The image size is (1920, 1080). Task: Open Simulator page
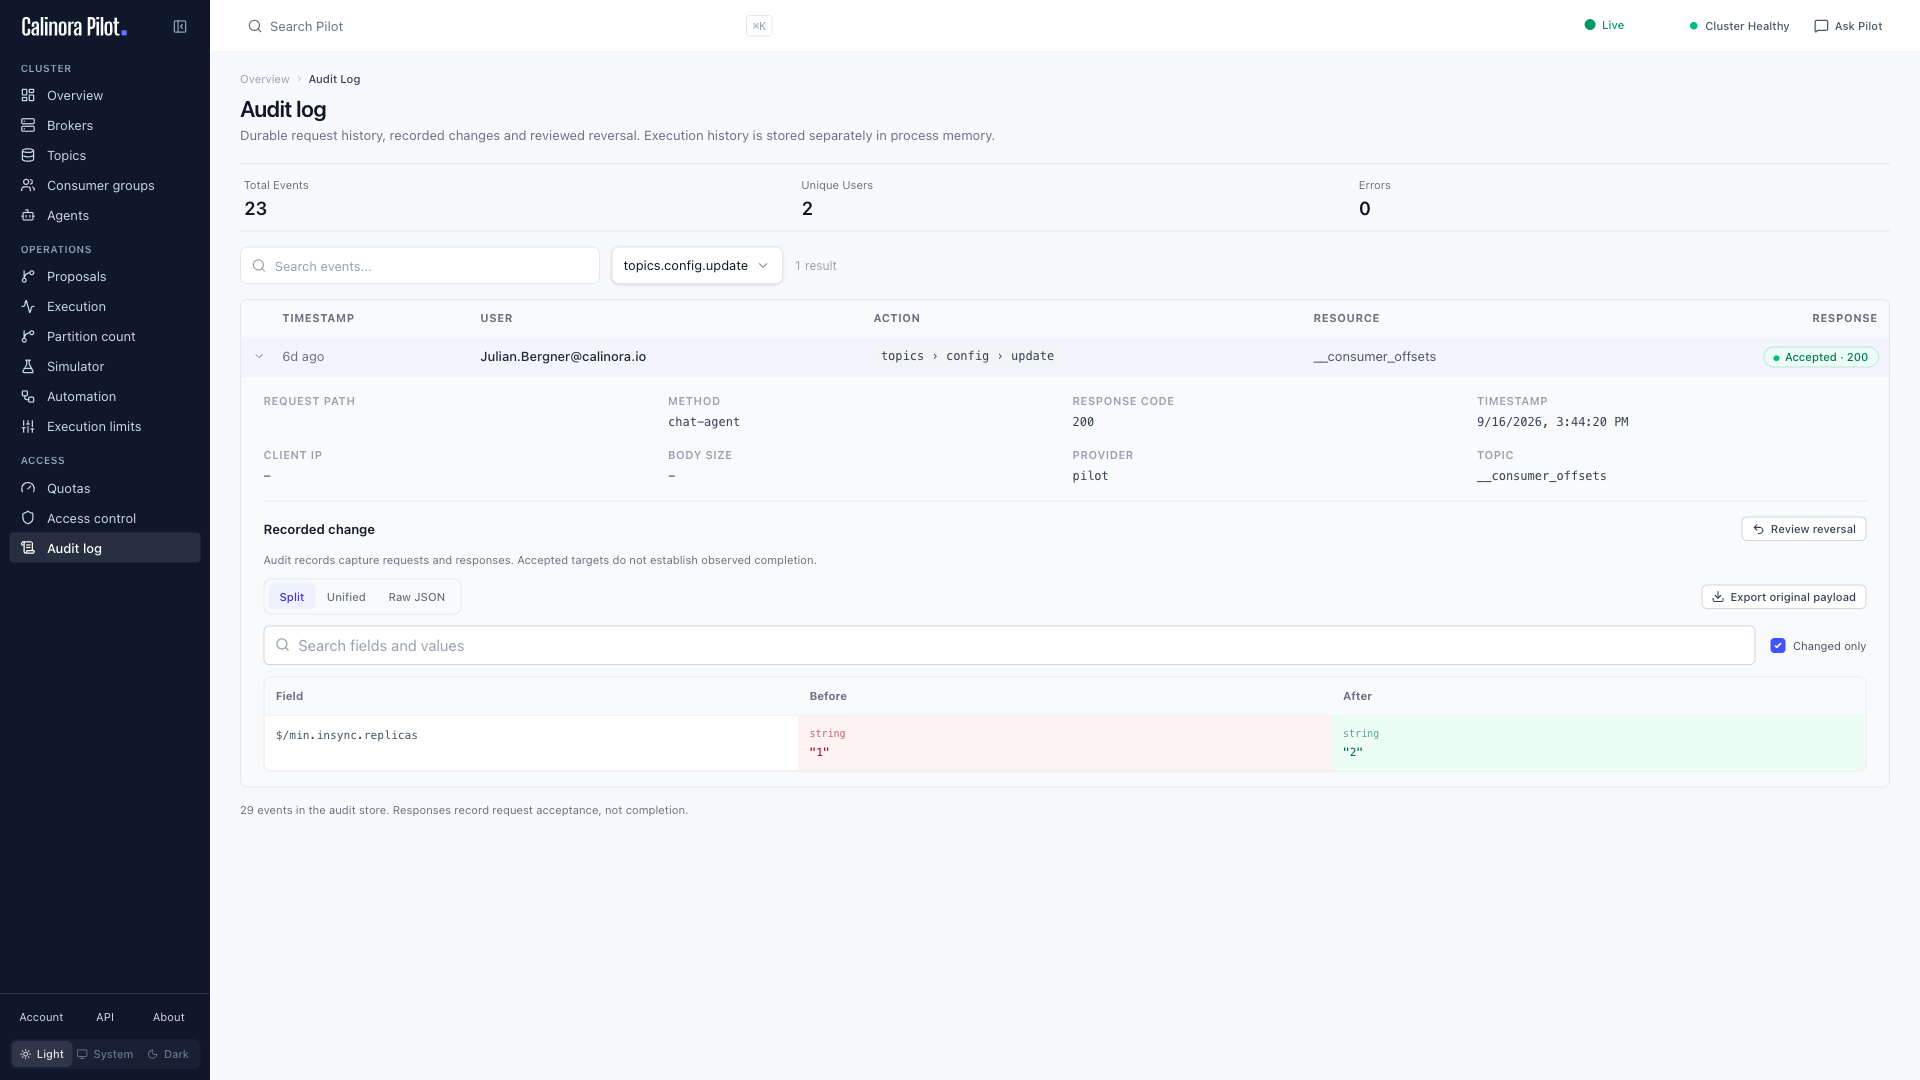105,366
